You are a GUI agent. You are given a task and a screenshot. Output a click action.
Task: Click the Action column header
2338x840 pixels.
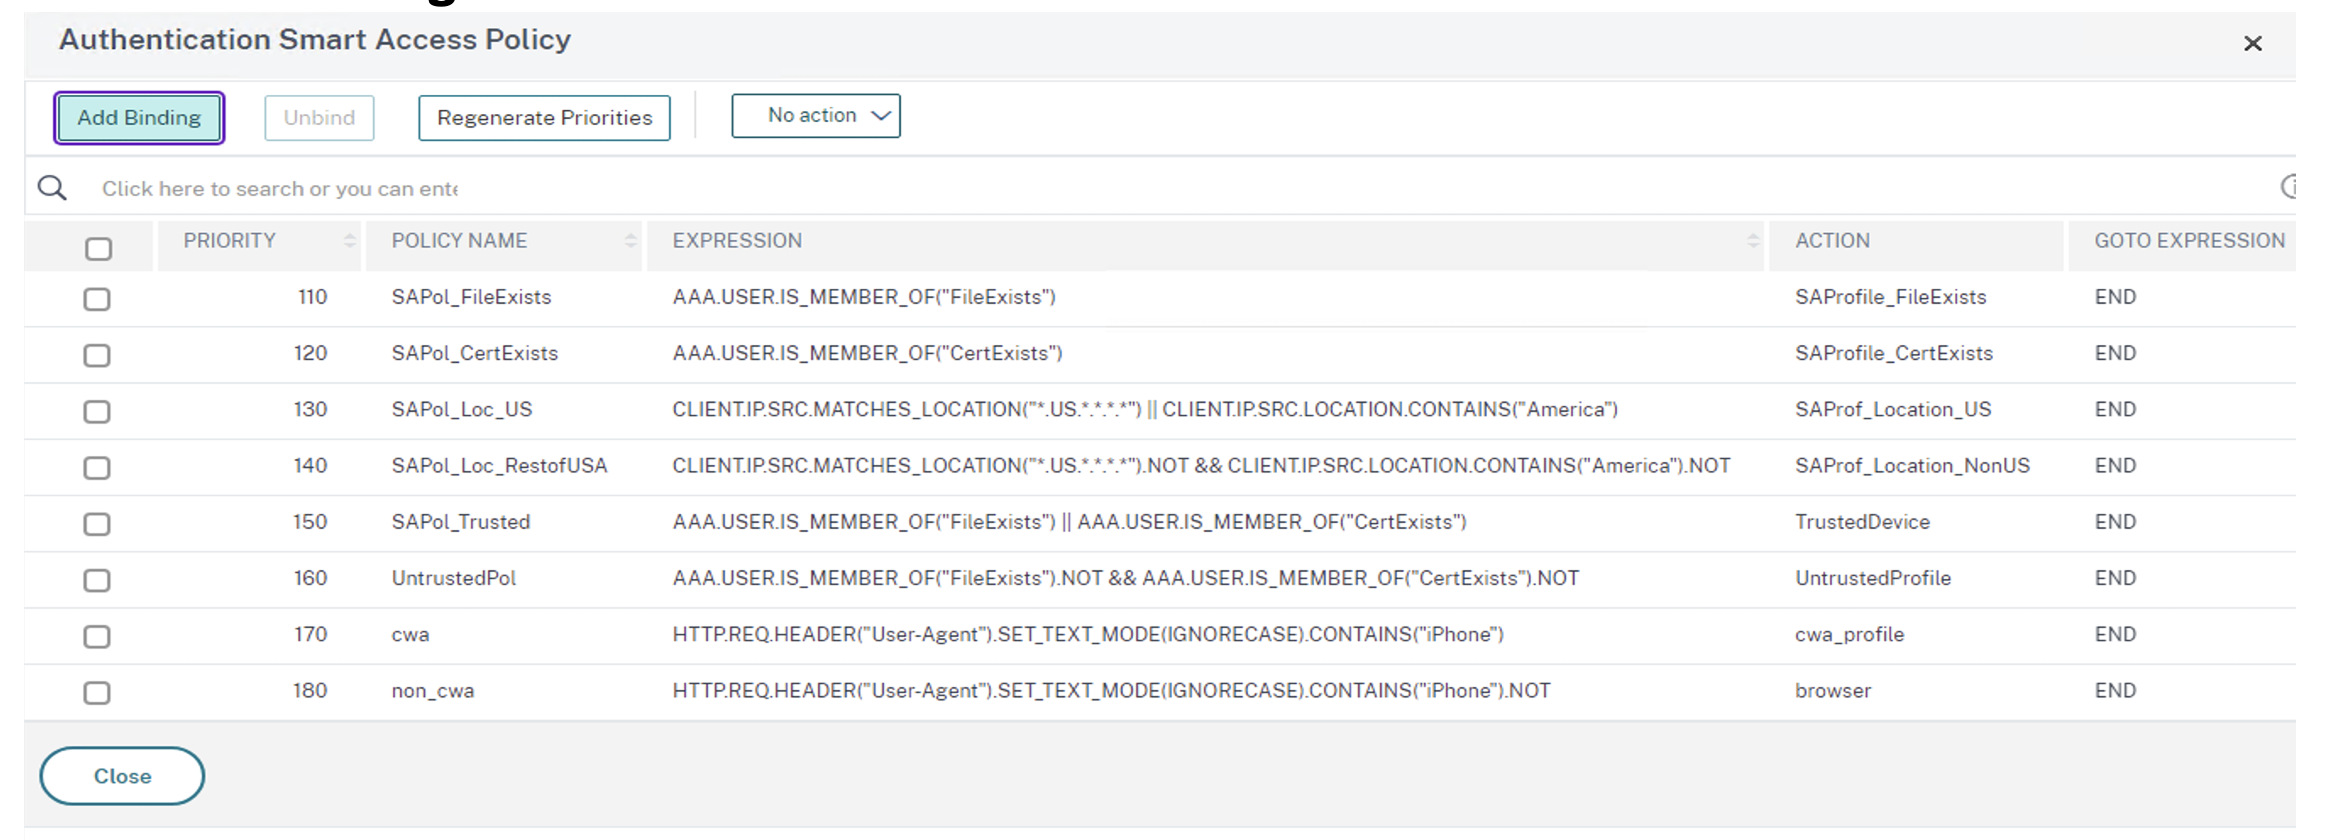(x=1832, y=241)
